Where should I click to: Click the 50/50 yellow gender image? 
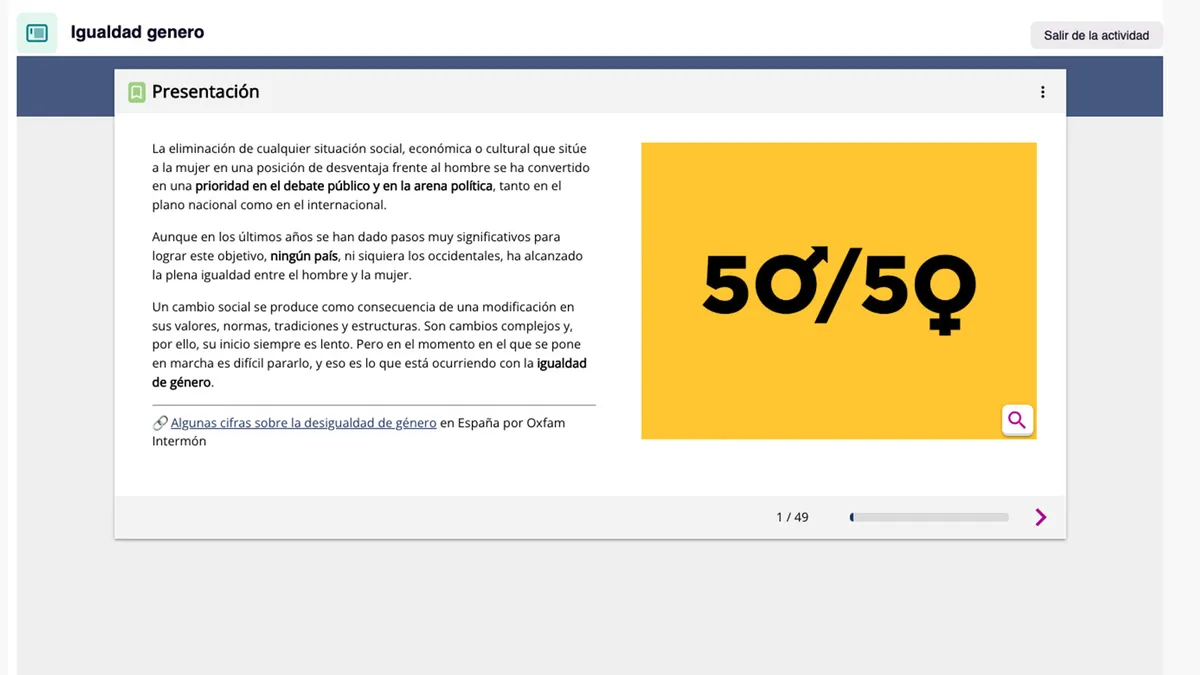838,290
